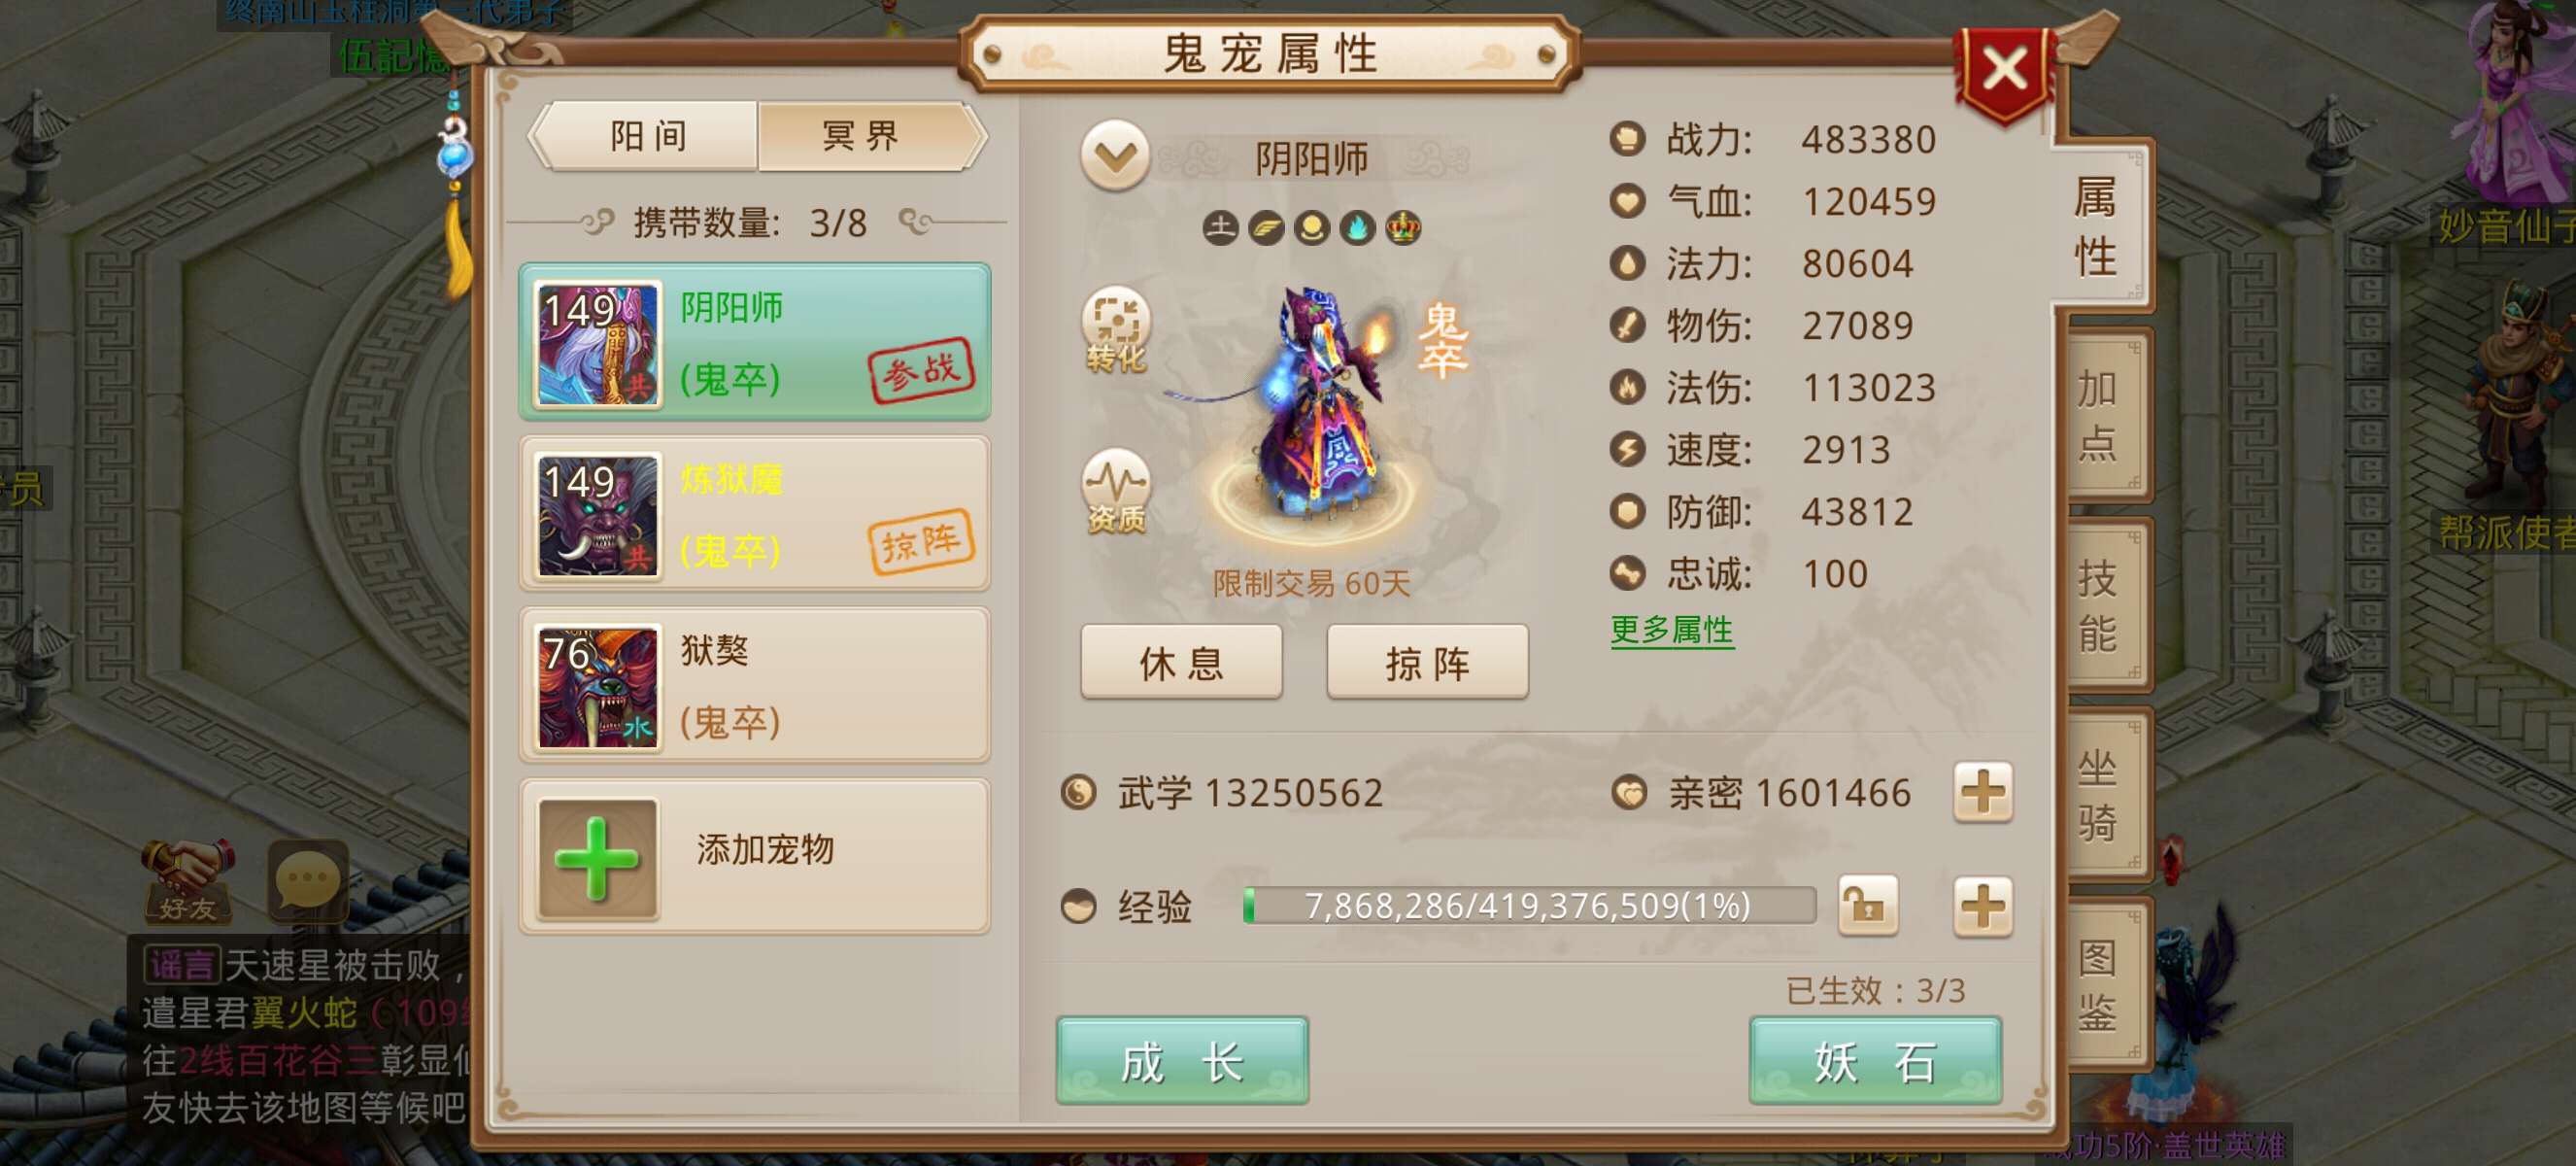
Task: Click the 妖石 button
Action: 1874,1061
